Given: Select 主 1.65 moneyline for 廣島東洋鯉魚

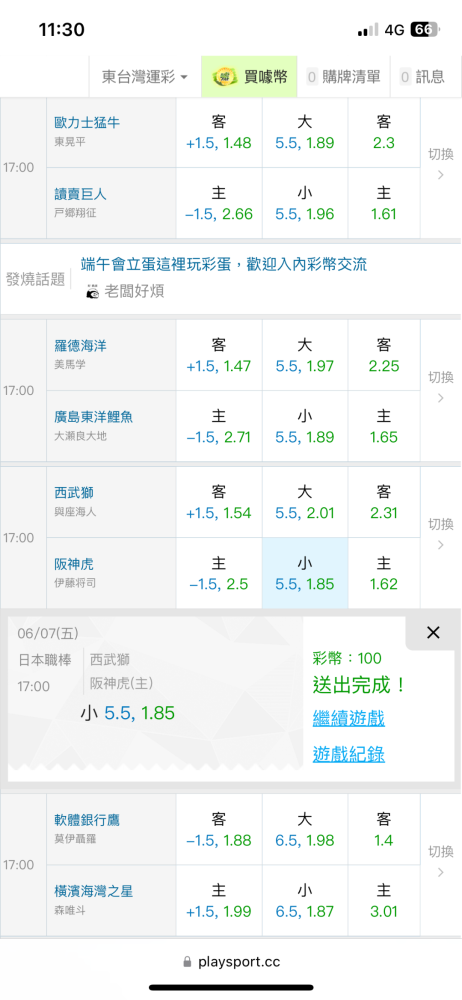Looking at the screenshot, I should click(x=384, y=427).
